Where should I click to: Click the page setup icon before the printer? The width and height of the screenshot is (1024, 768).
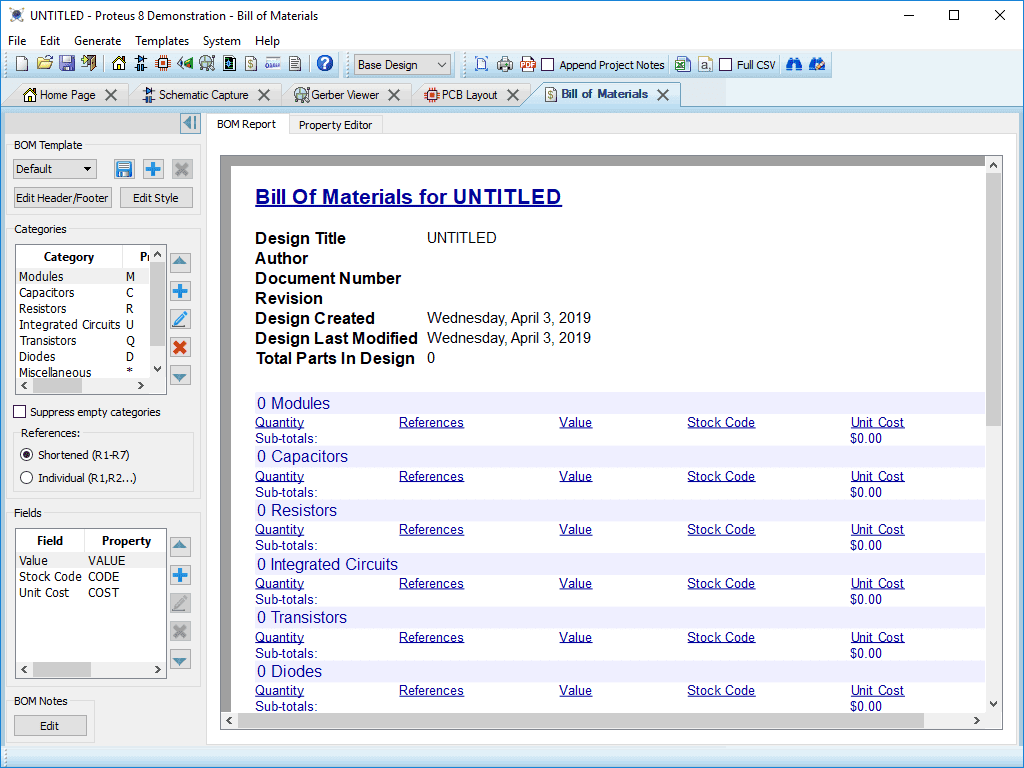(481, 64)
